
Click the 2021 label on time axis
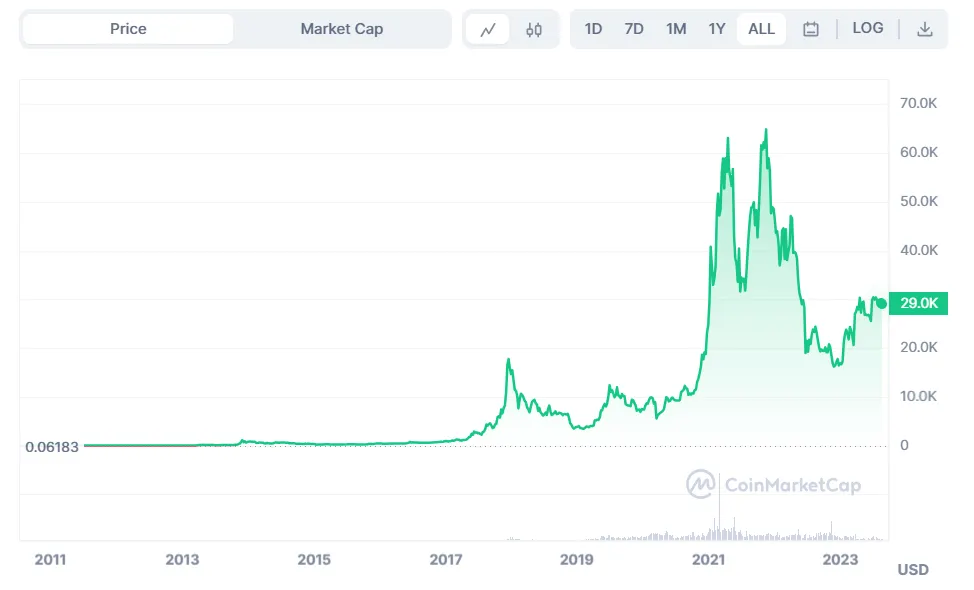(x=709, y=560)
